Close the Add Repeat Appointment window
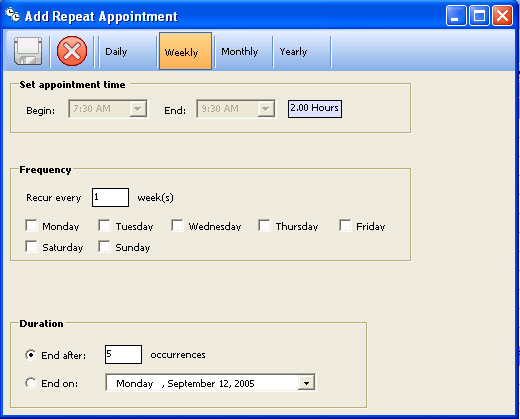Viewport: 520px width, 419px height. click(x=502, y=15)
